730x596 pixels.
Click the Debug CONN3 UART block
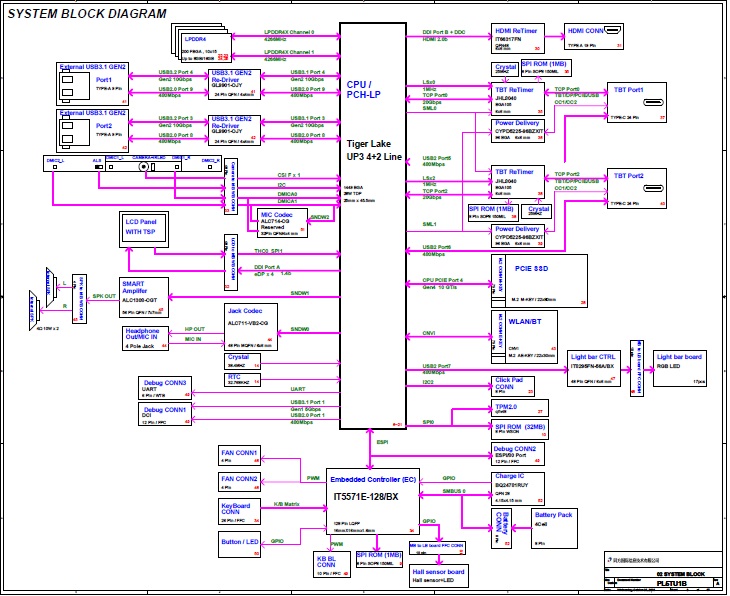pos(165,388)
